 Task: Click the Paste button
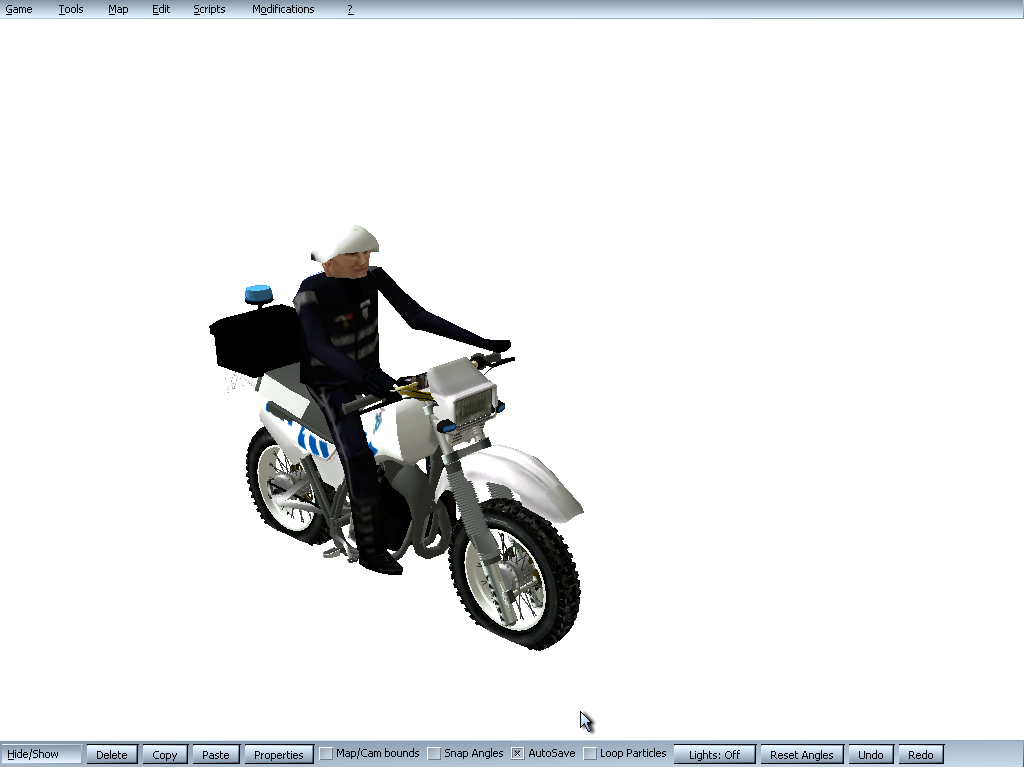point(216,754)
